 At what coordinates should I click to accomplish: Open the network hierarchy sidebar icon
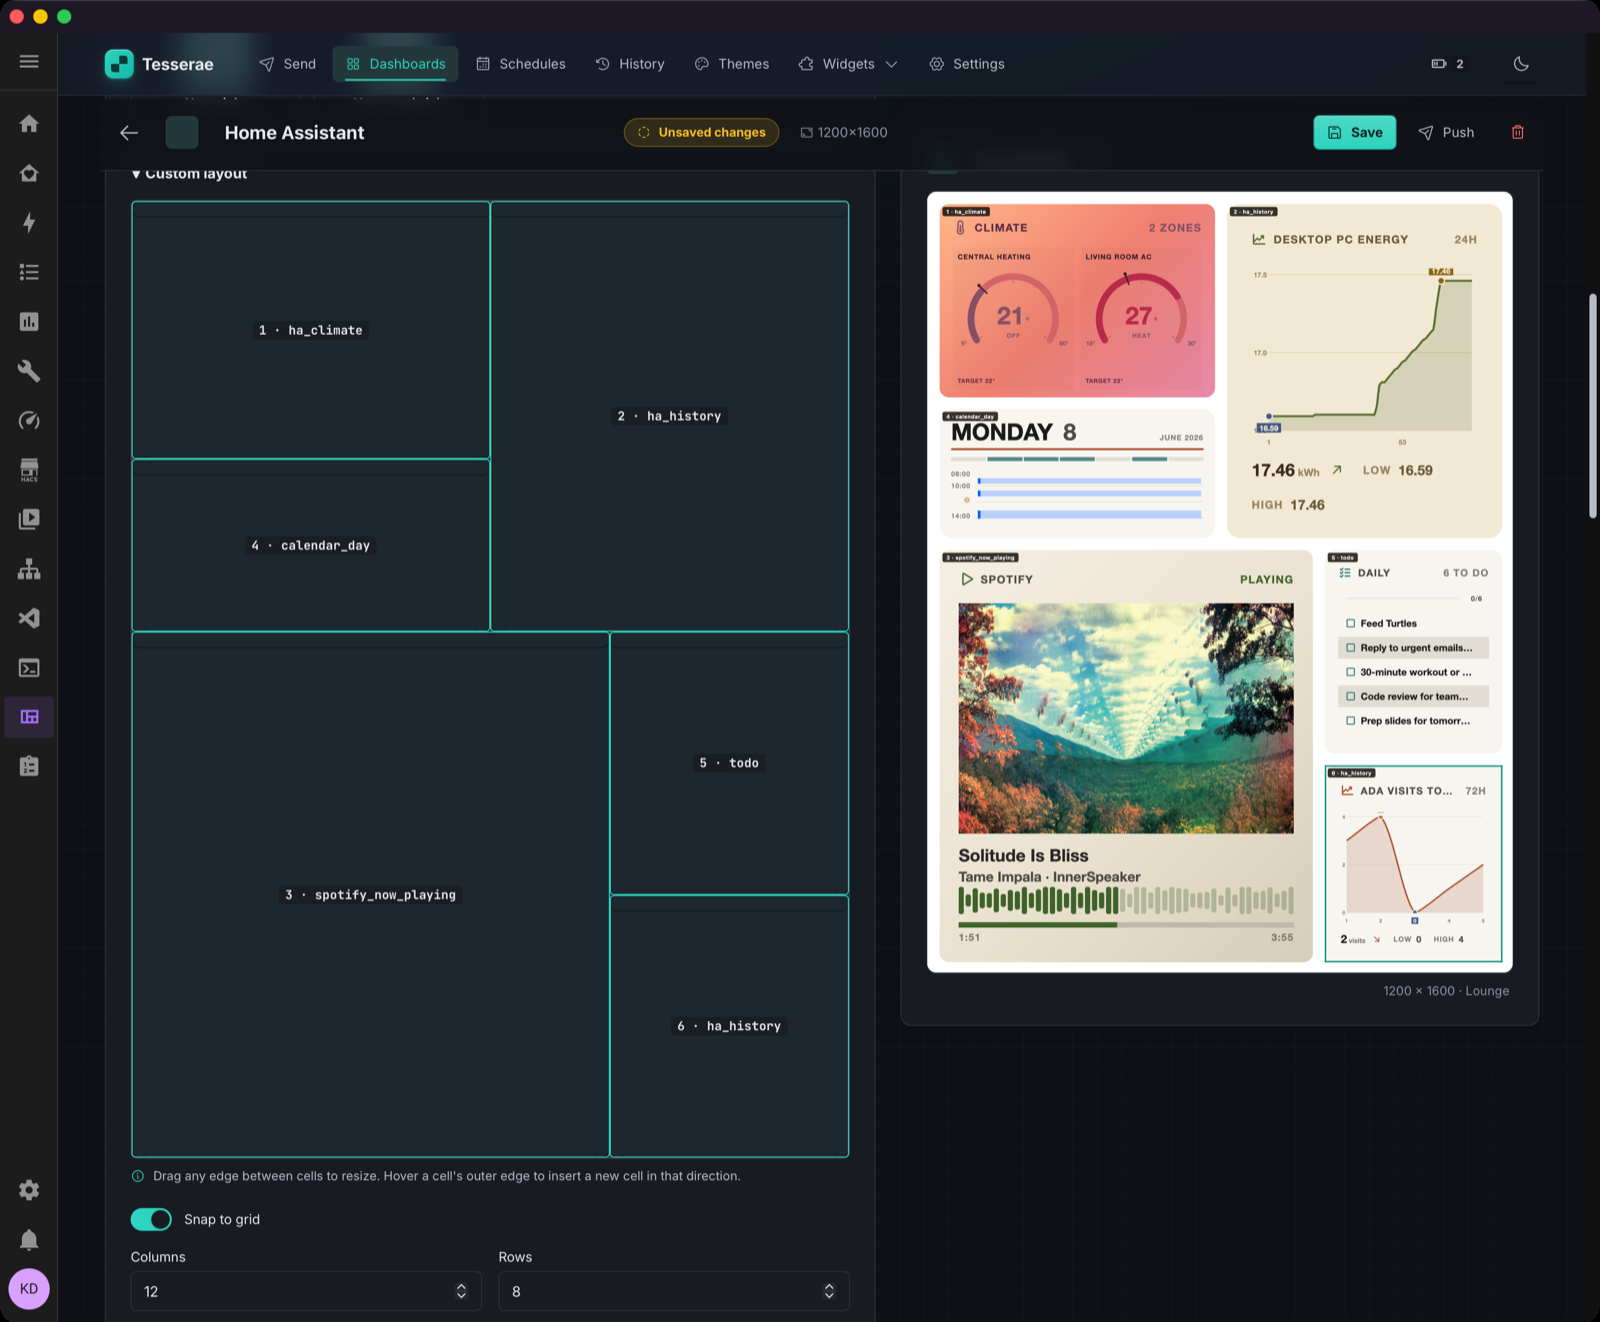click(29, 569)
